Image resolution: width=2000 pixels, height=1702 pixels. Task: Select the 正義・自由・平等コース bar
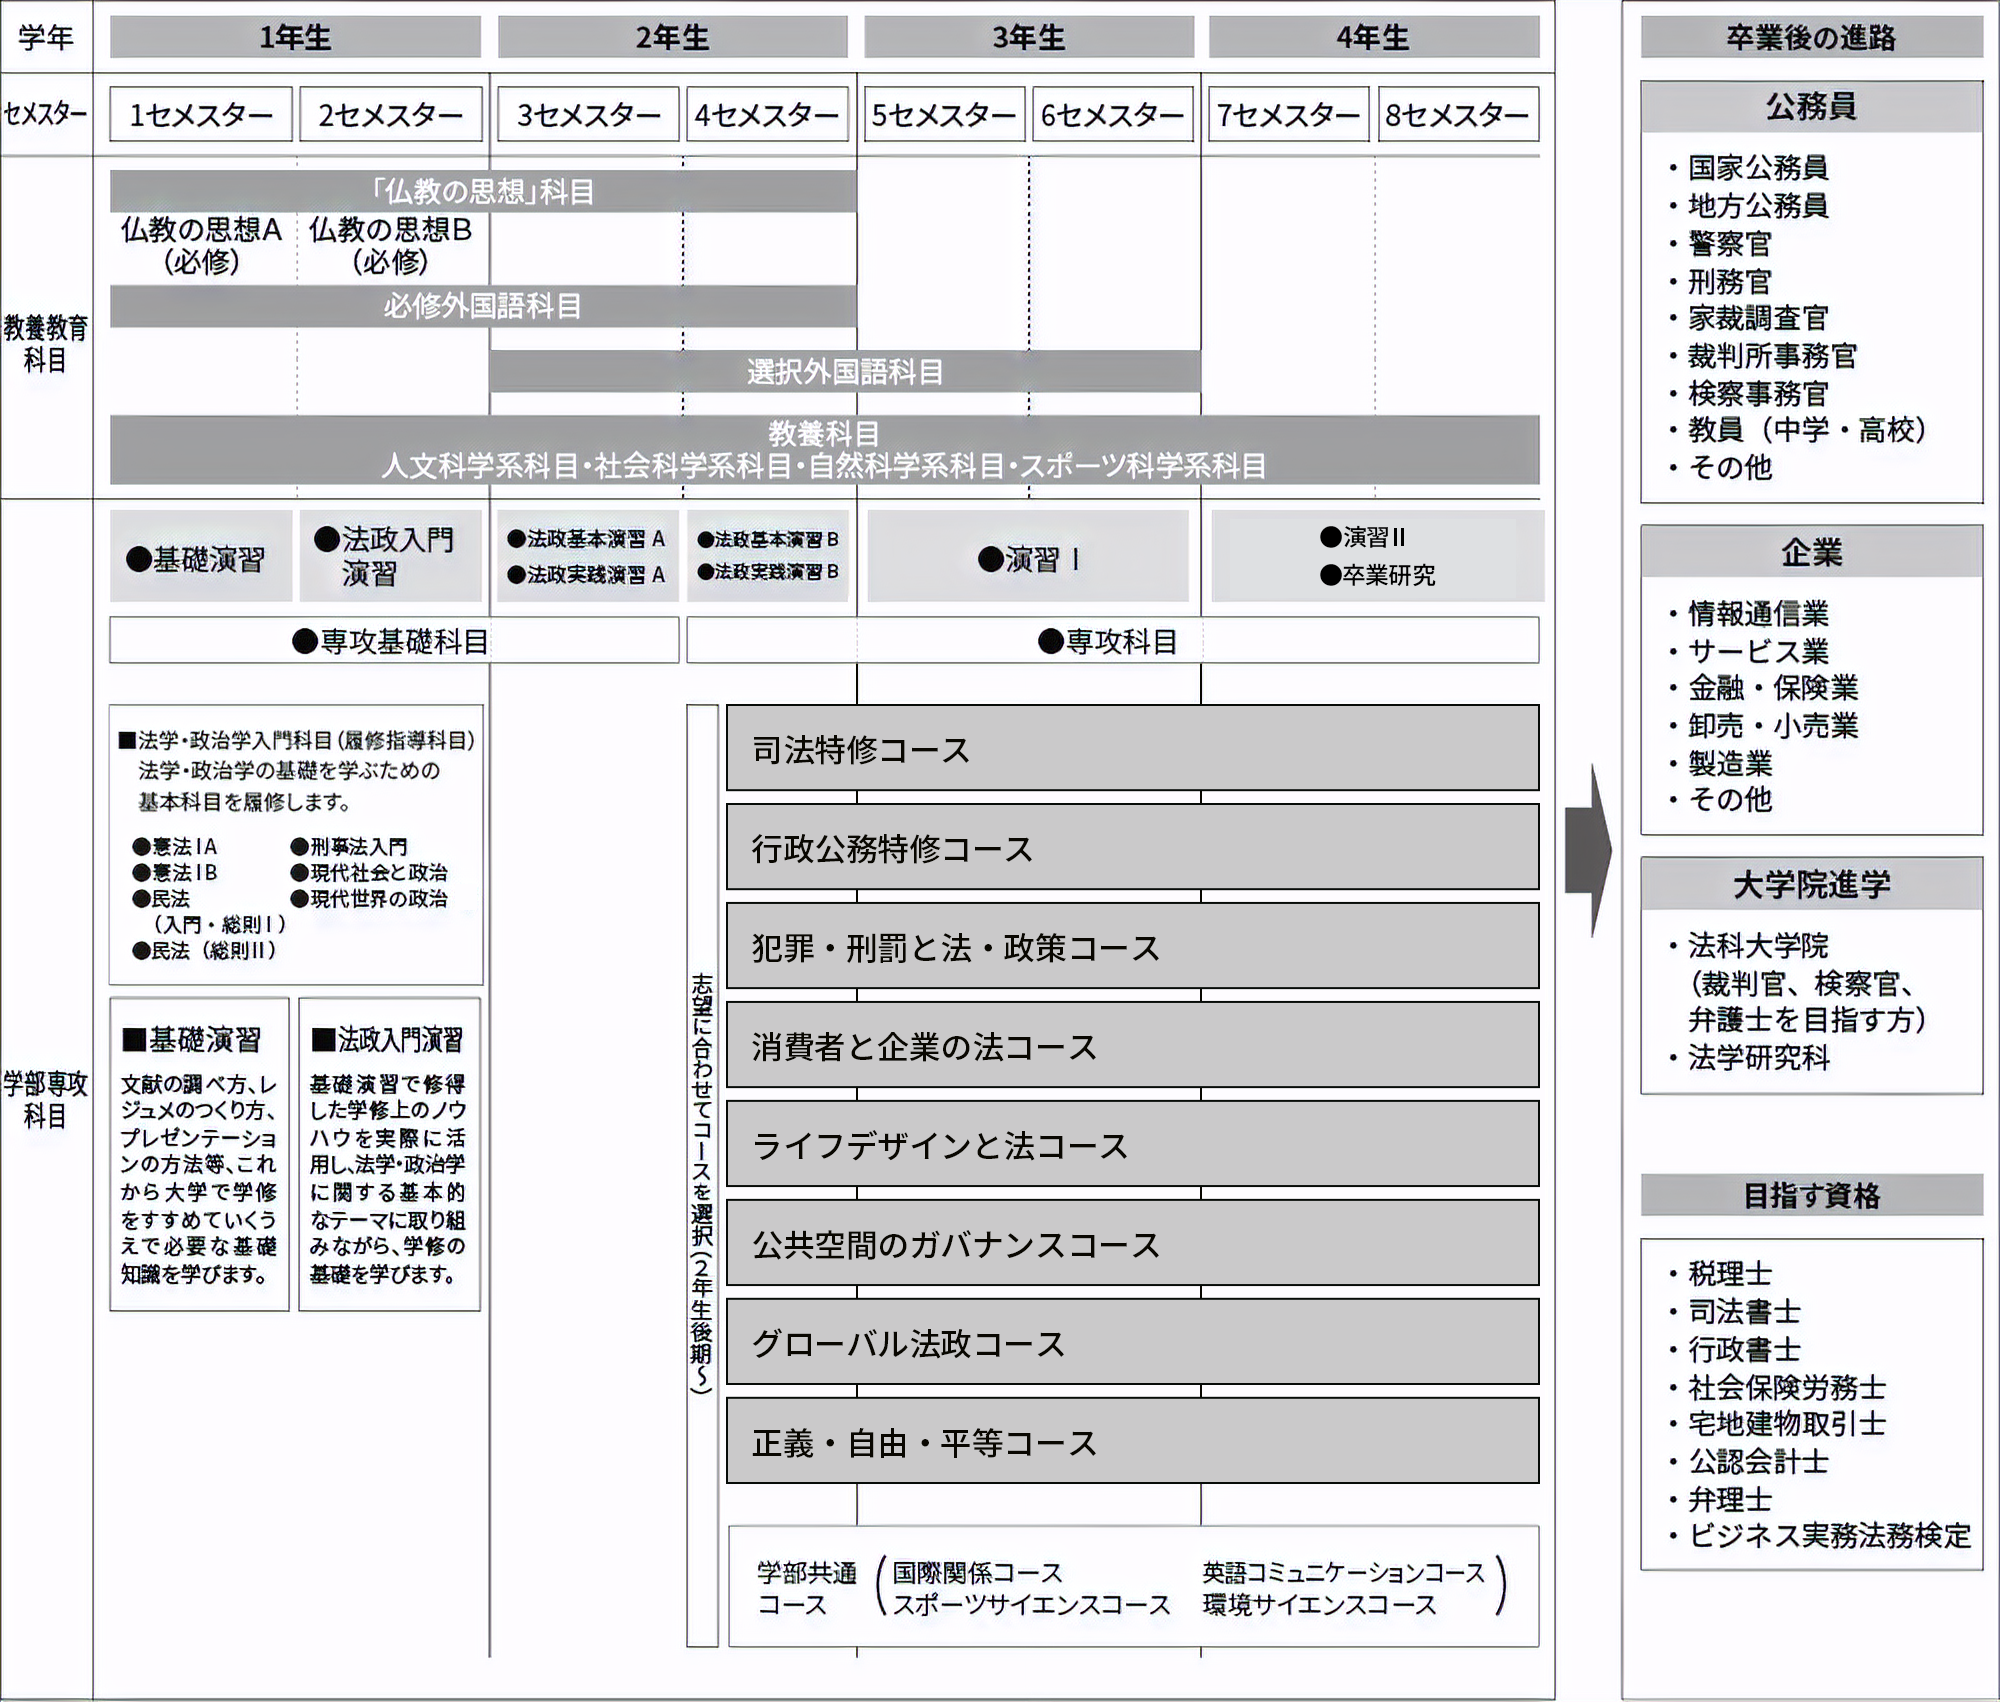pyautogui.click(x=1131, y=1442)
